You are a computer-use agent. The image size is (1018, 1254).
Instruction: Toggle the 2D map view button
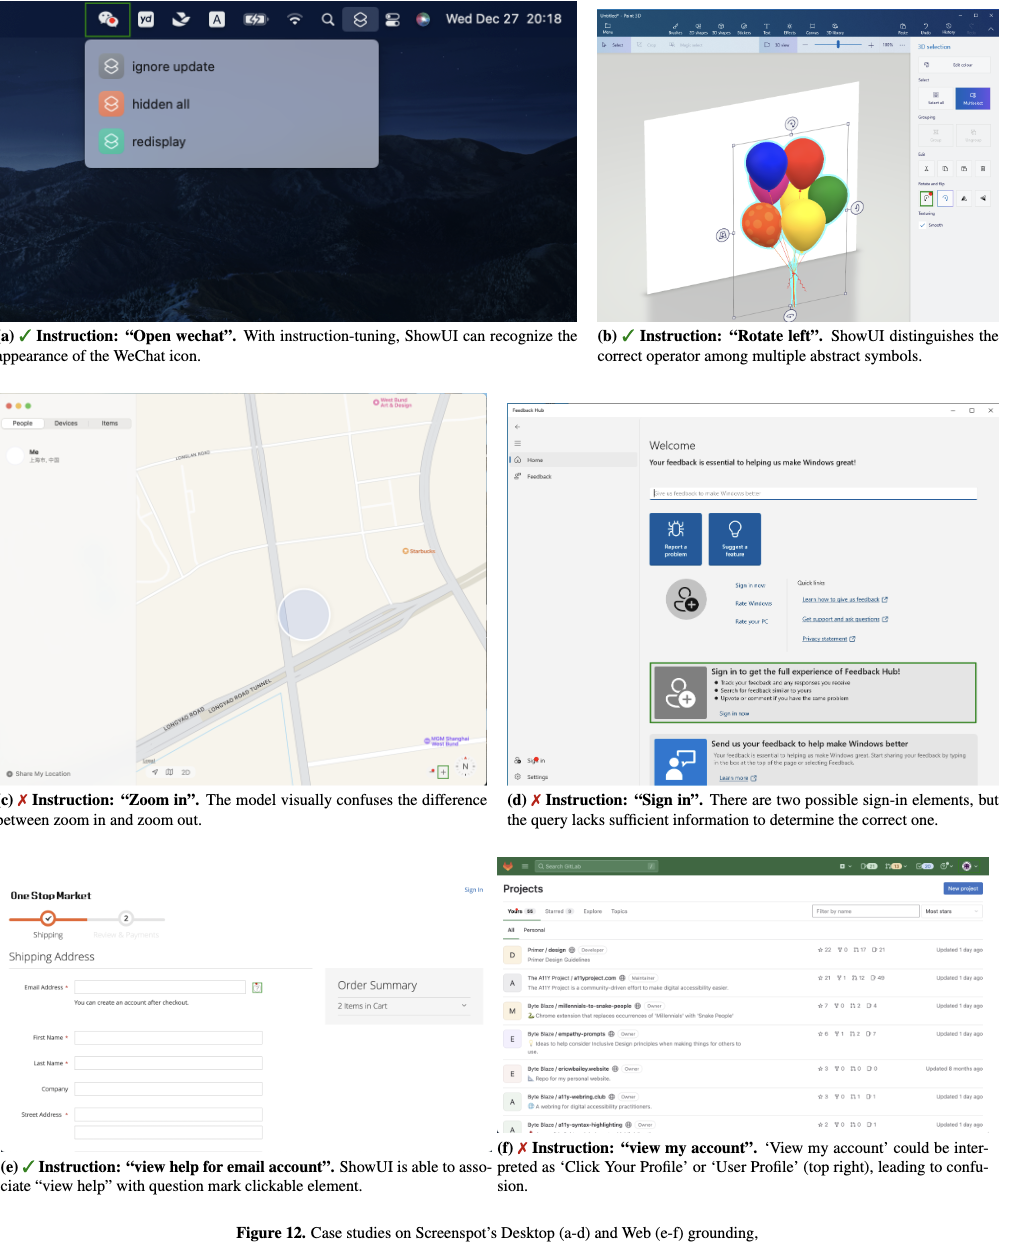[185, 772]
